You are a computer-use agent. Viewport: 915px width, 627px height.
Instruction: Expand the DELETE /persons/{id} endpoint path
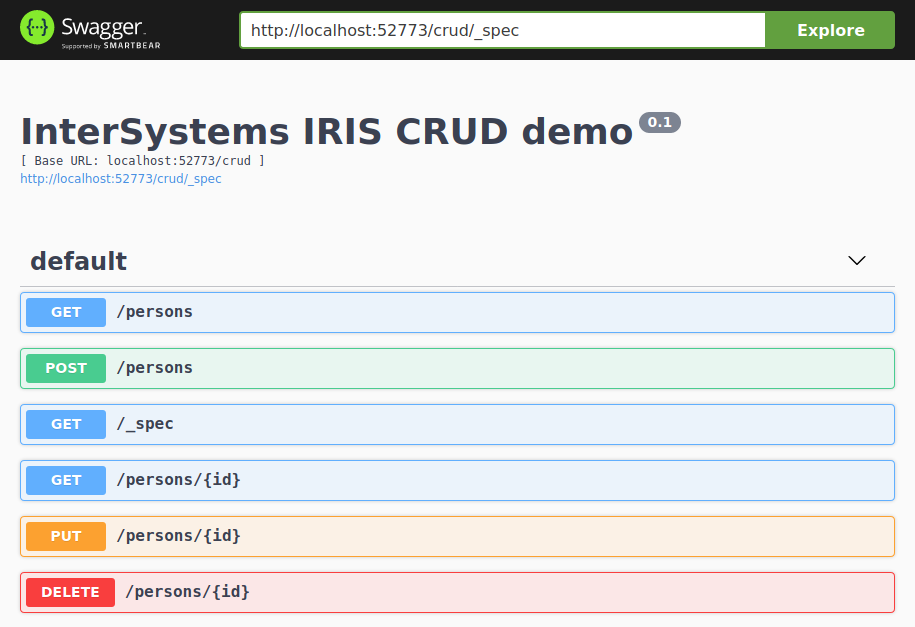187,592
